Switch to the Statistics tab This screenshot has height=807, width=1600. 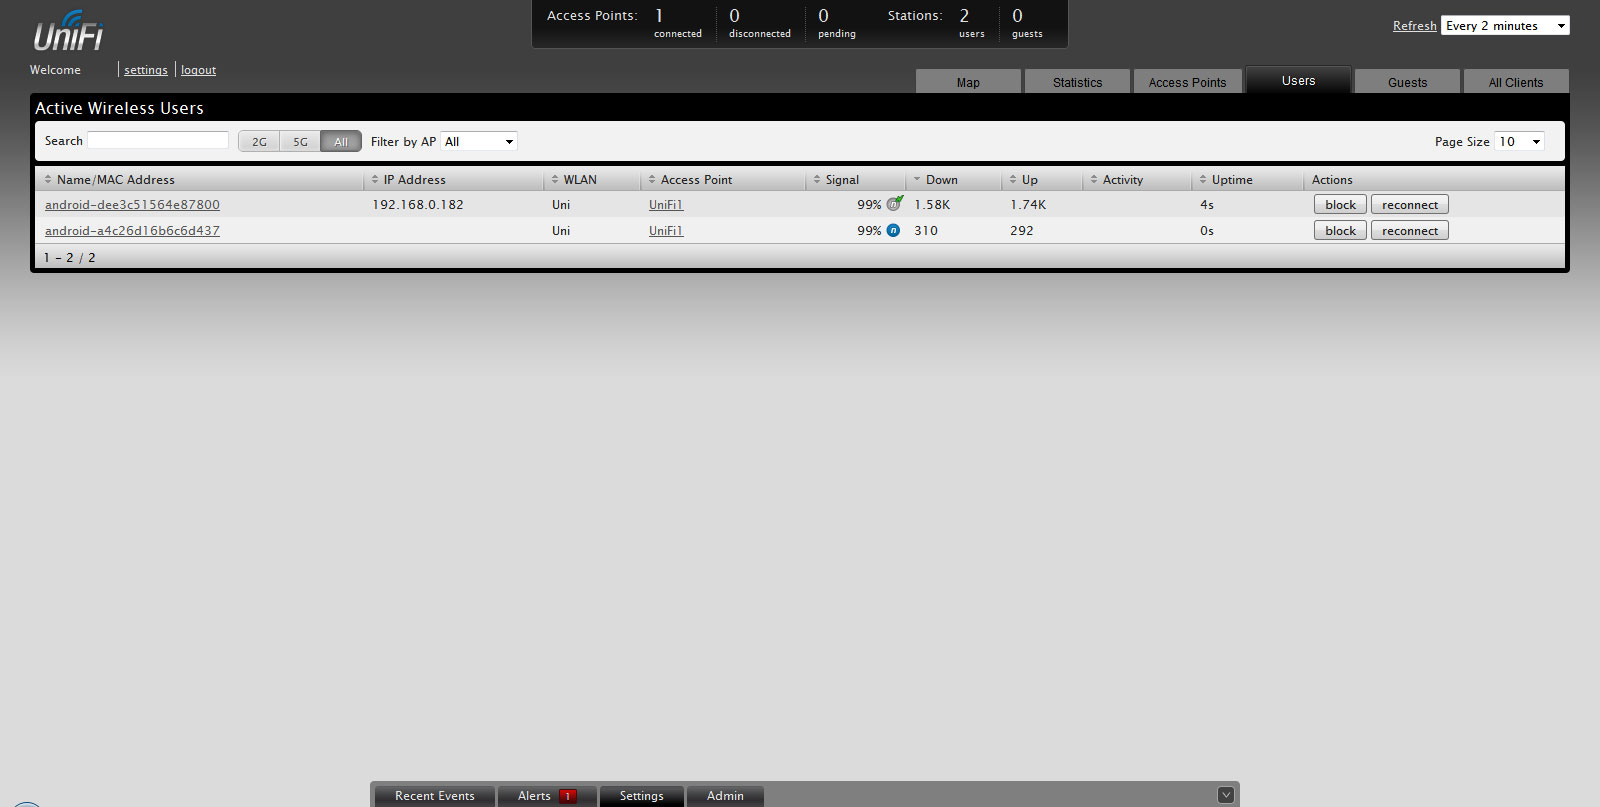1077,82
